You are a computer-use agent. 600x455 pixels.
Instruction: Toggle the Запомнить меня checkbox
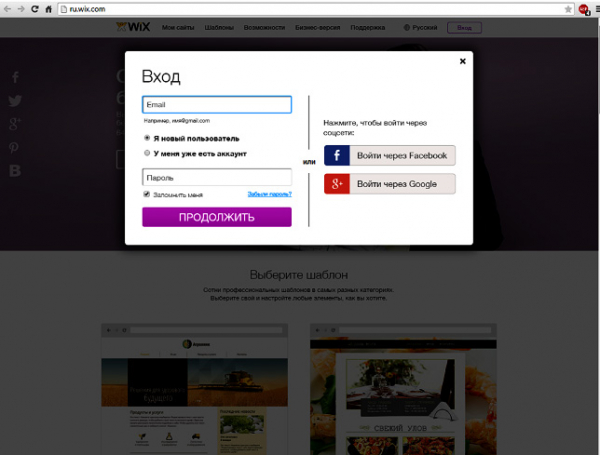tap(147, 194)
